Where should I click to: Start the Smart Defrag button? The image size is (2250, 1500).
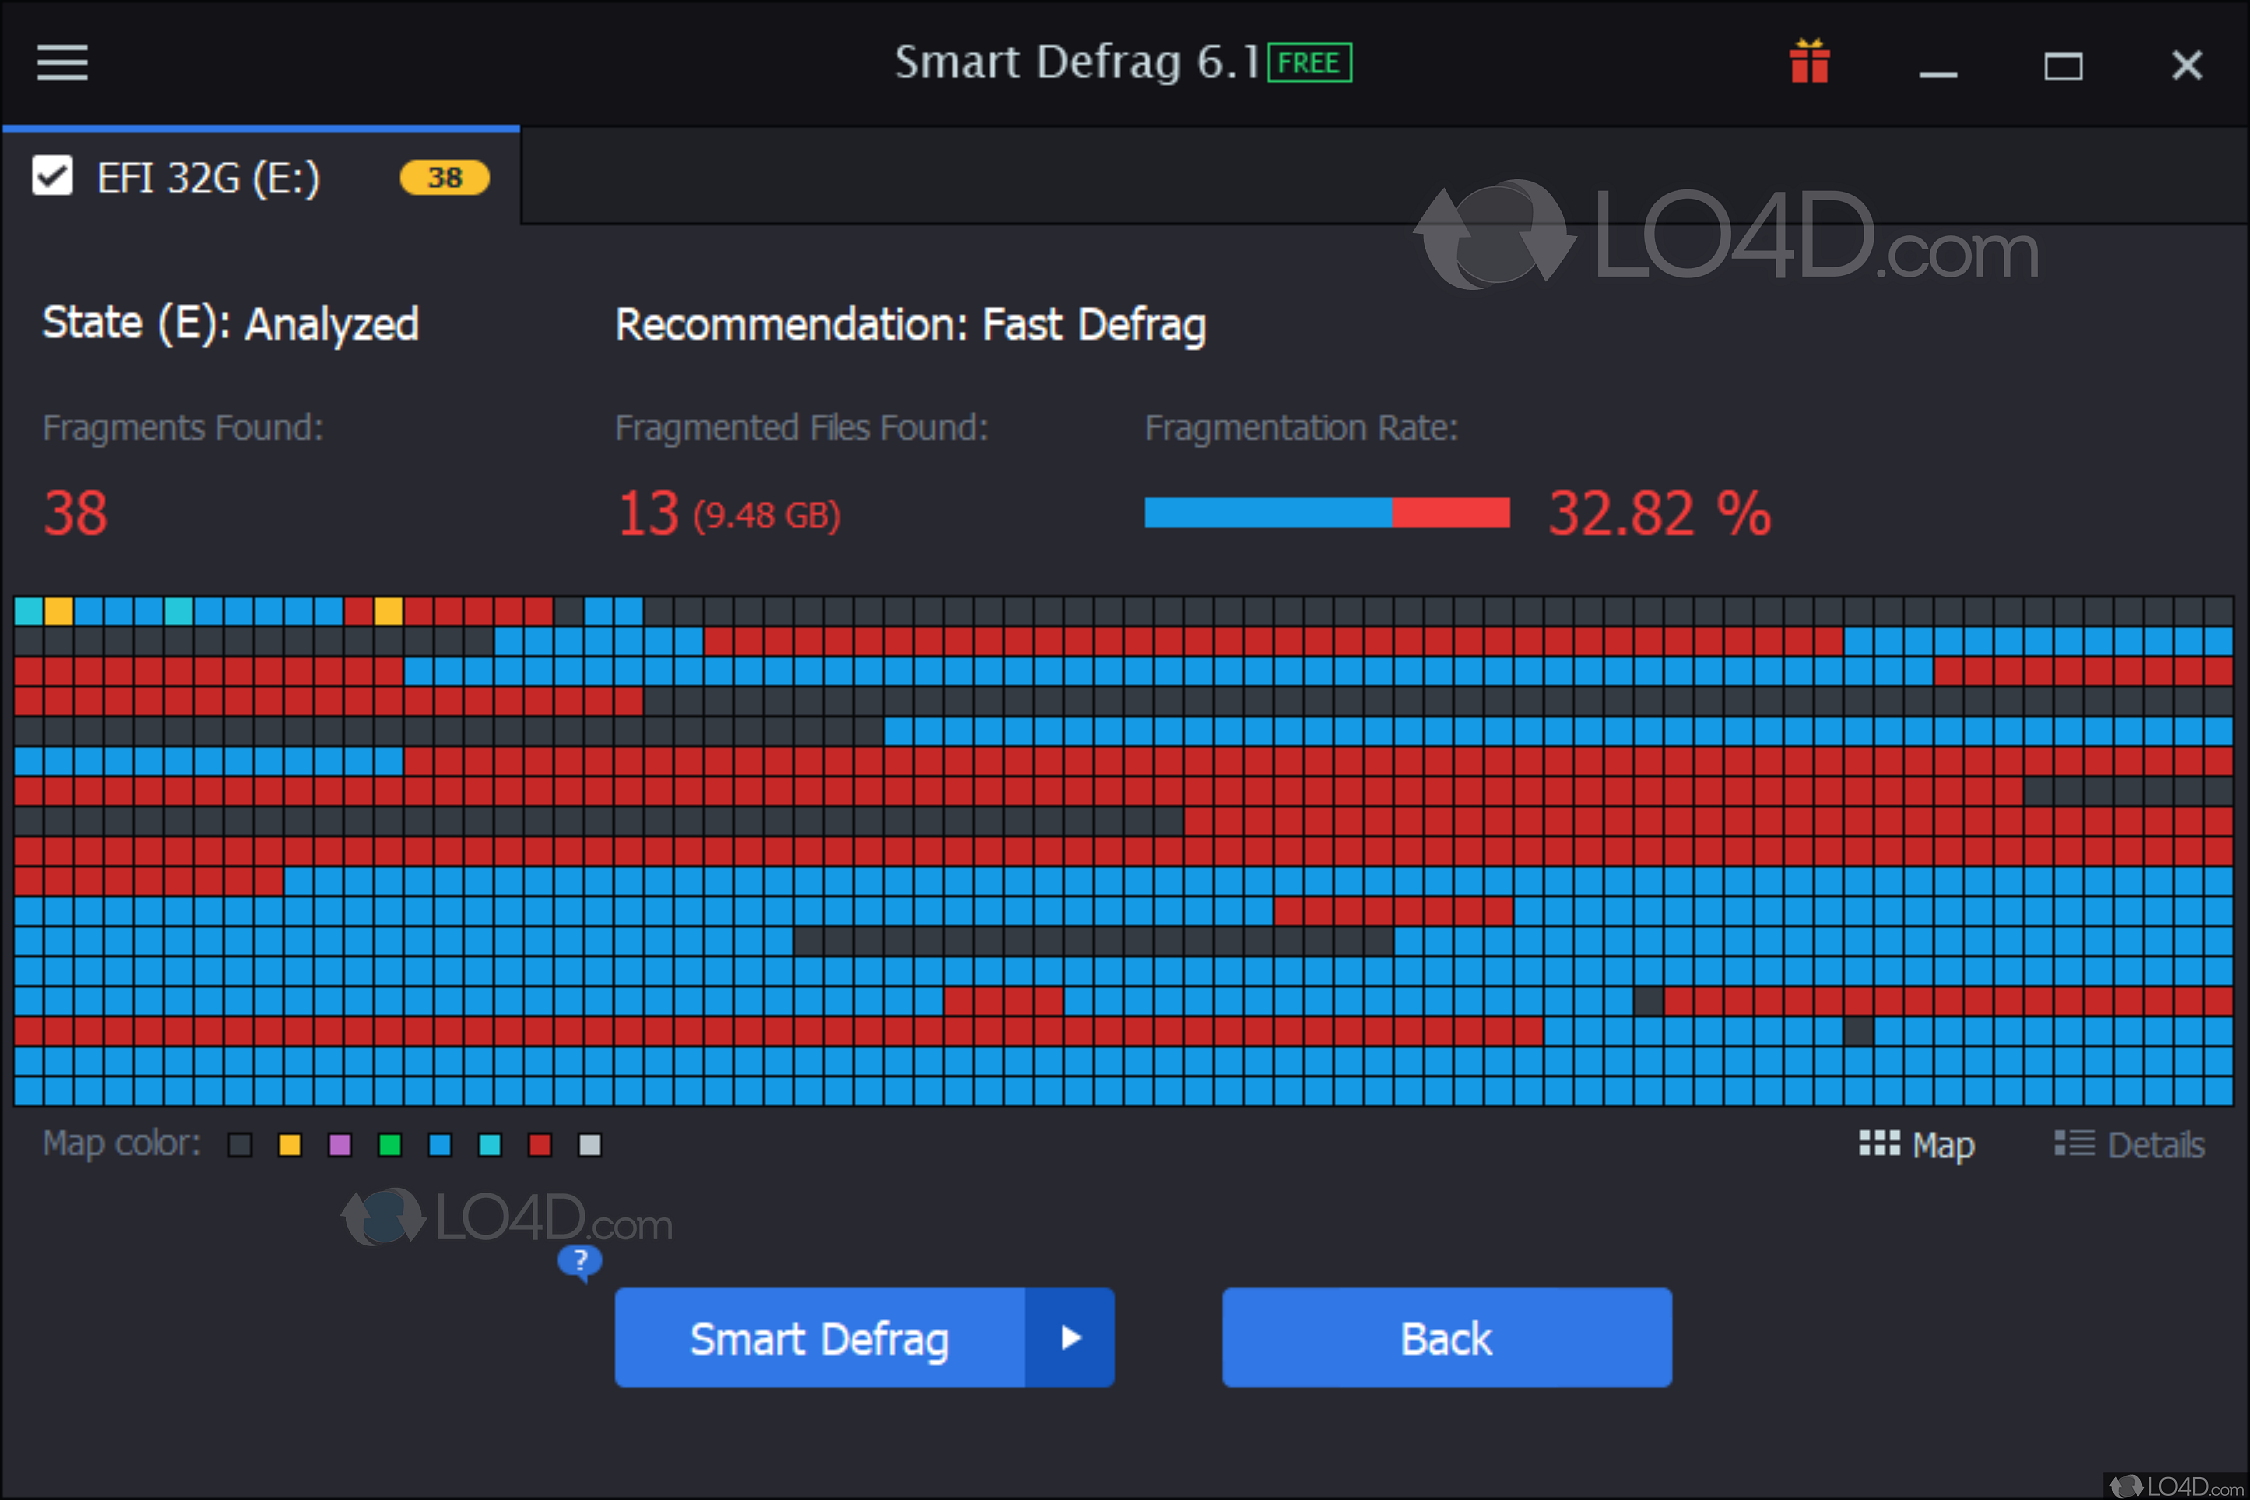[819, 1337]
